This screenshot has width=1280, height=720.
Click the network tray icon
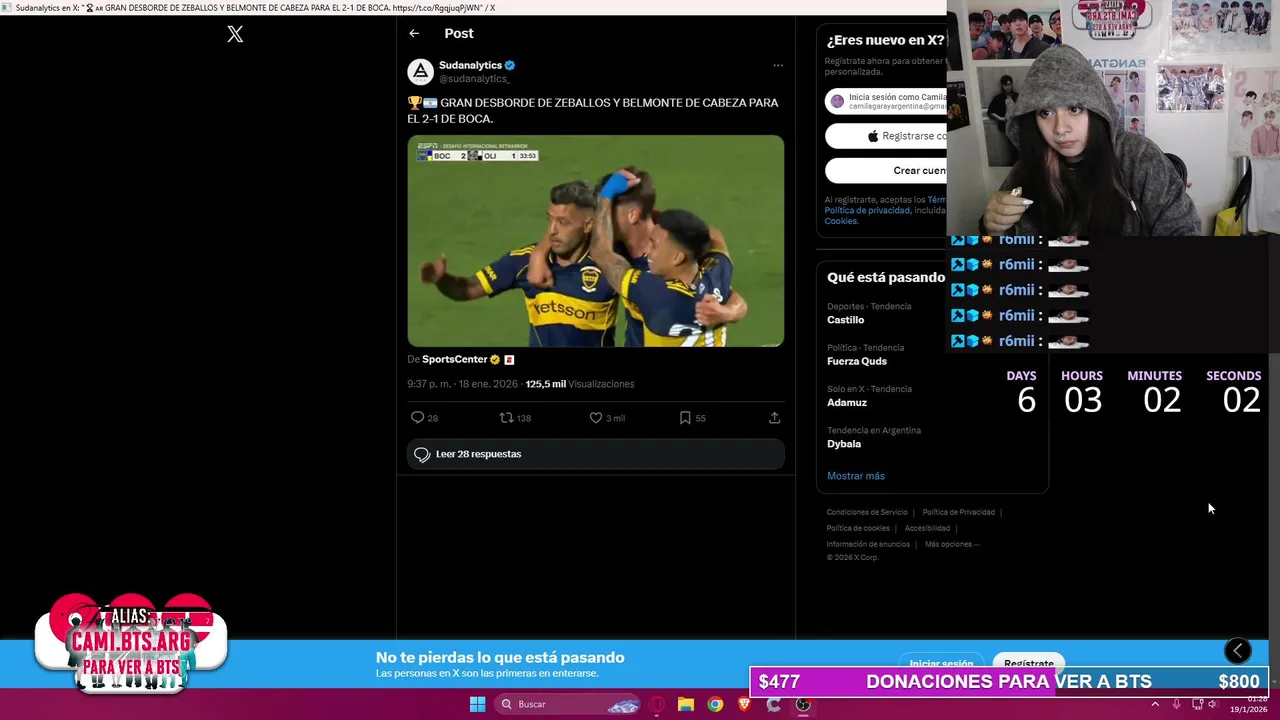pyautogui.click(x=1197, y=704)
